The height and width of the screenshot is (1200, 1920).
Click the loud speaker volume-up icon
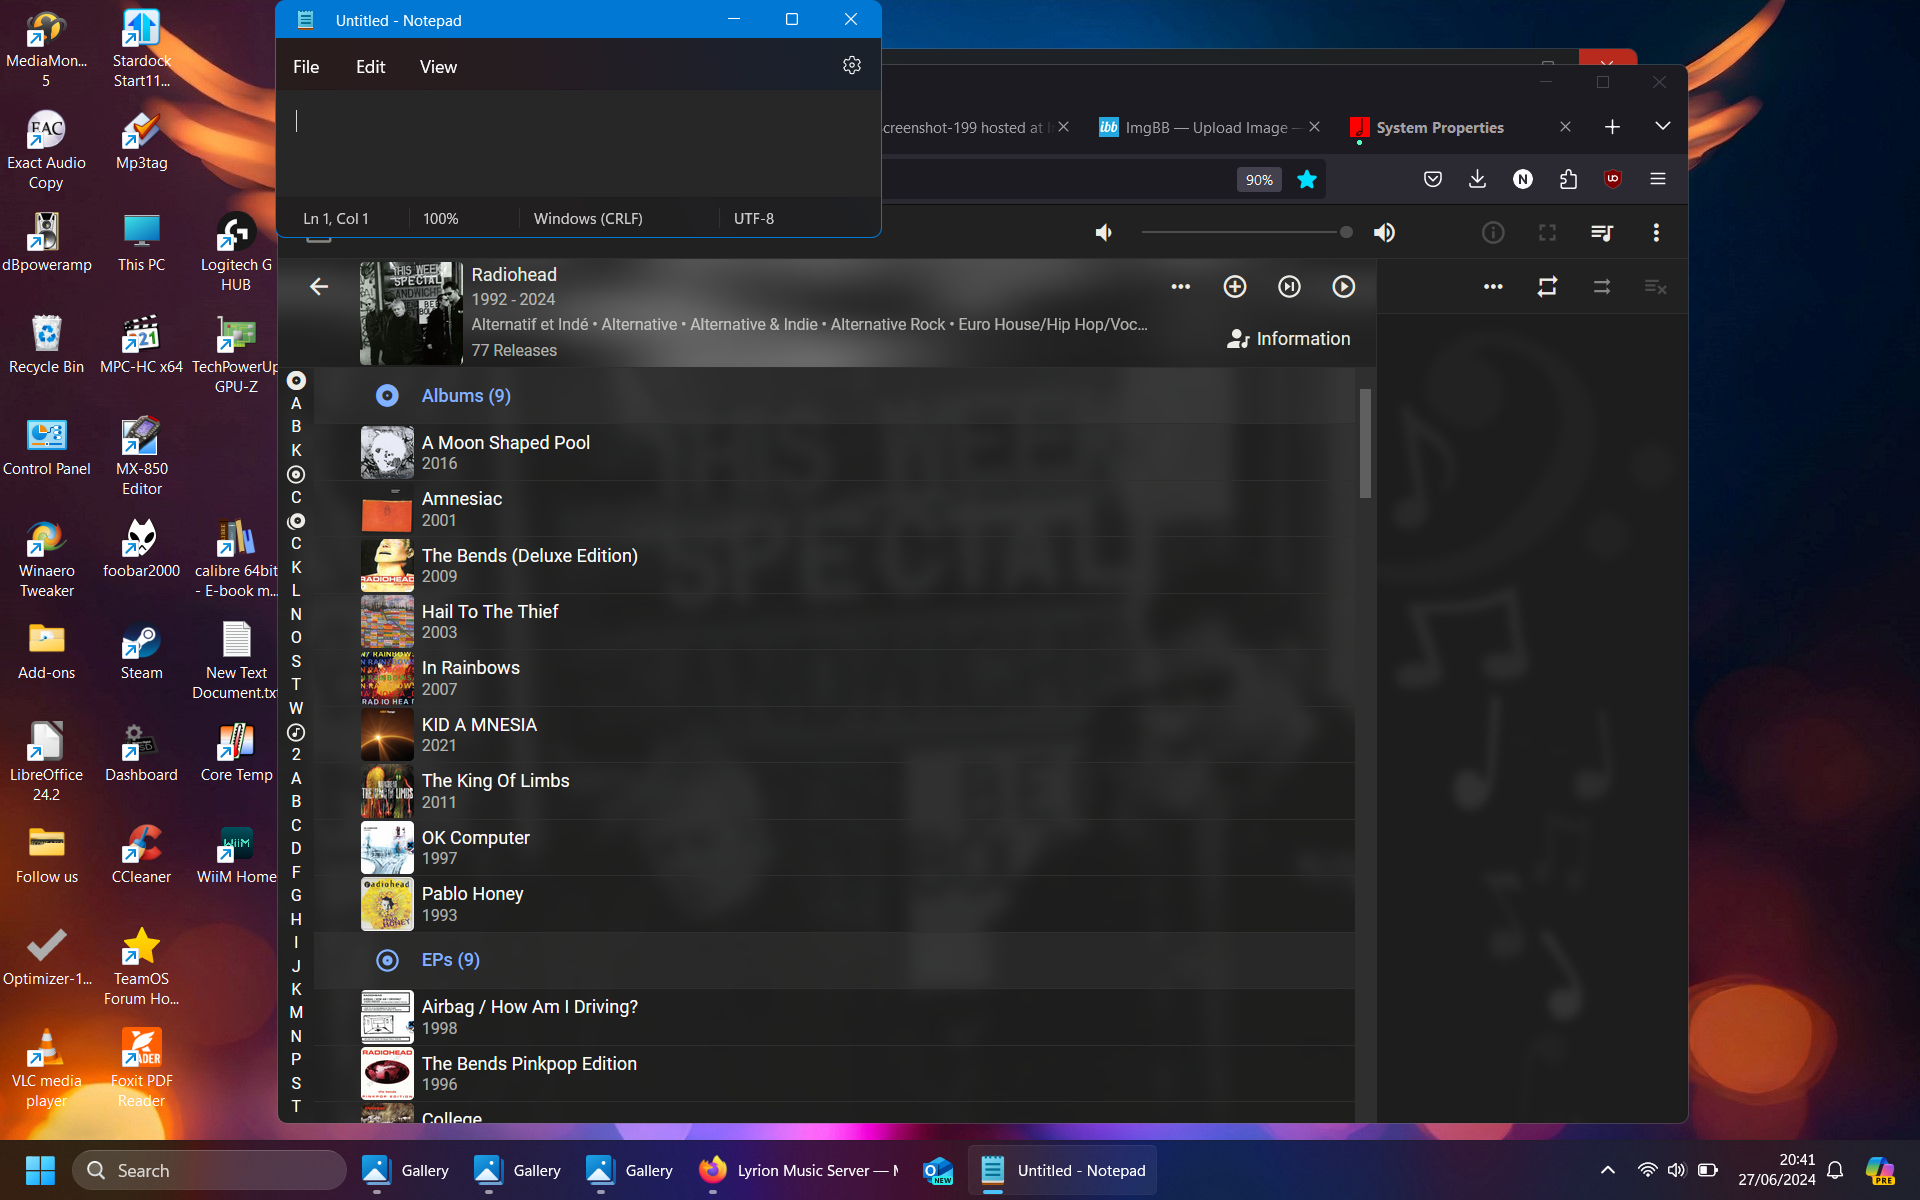1385,233
